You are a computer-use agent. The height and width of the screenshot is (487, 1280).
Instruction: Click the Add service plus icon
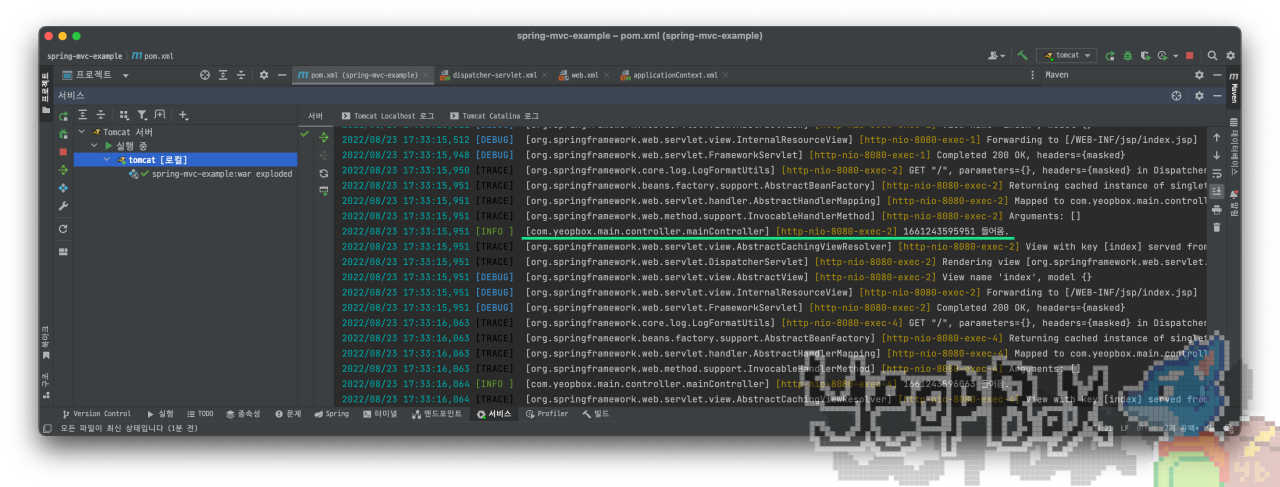(x=183, y=115)
